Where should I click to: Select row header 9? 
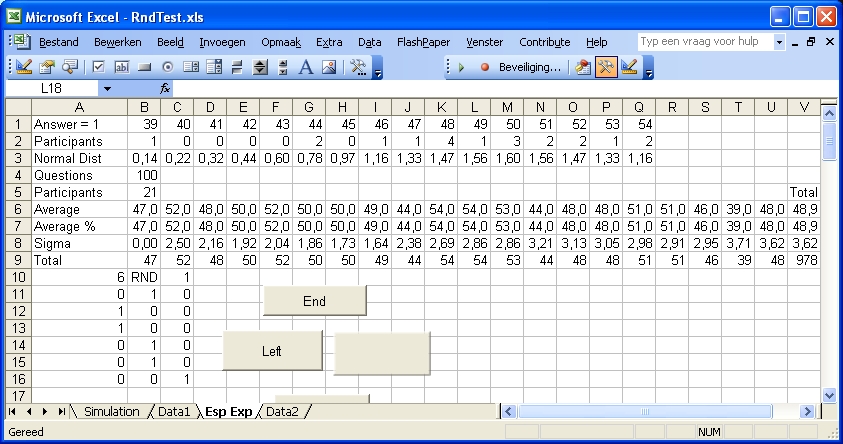click(x=18, y=260)
